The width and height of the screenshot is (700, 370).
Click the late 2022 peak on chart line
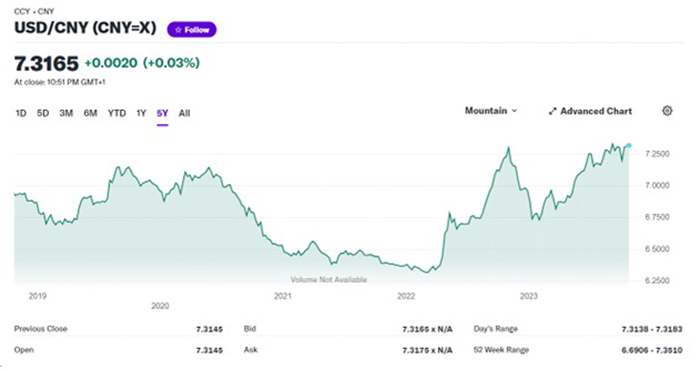508,148
